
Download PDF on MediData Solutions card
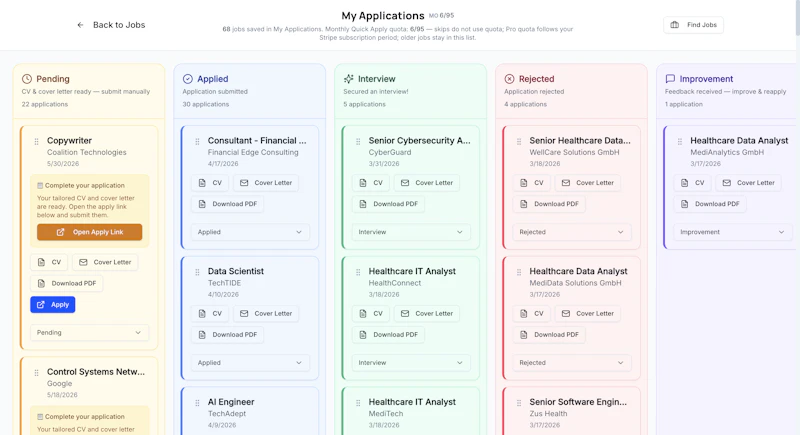pyautogui.click(x=549, y=335)
